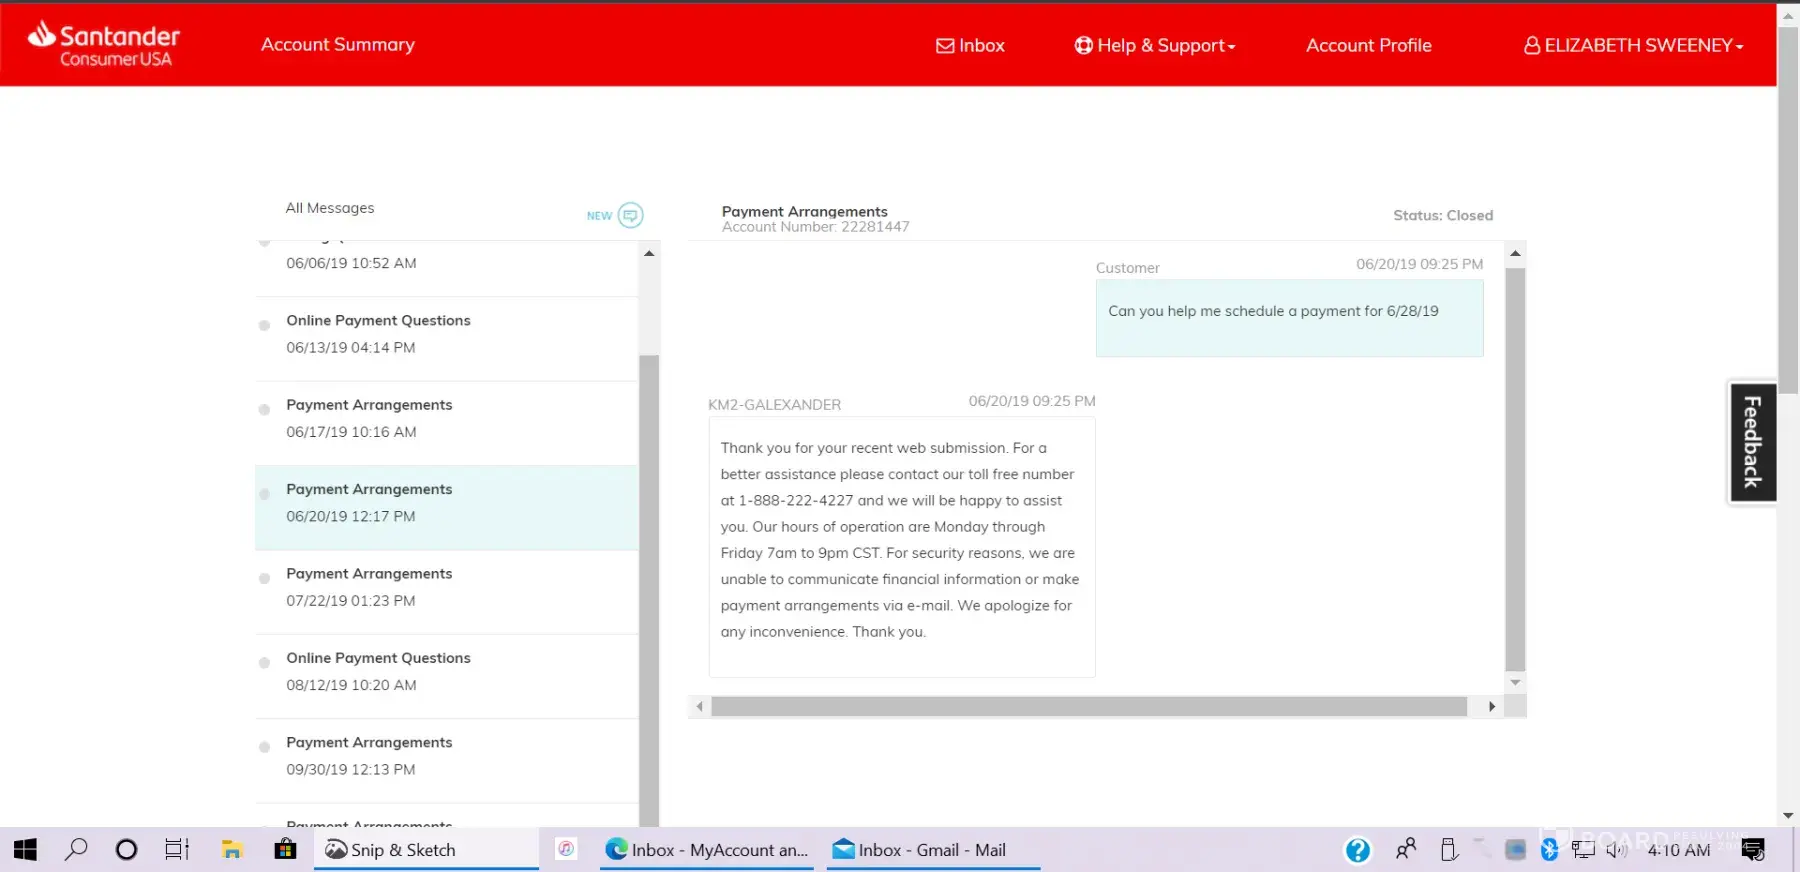Go to Account Summary
Viewport: 1800px width, 872px height.
[338, 45]
